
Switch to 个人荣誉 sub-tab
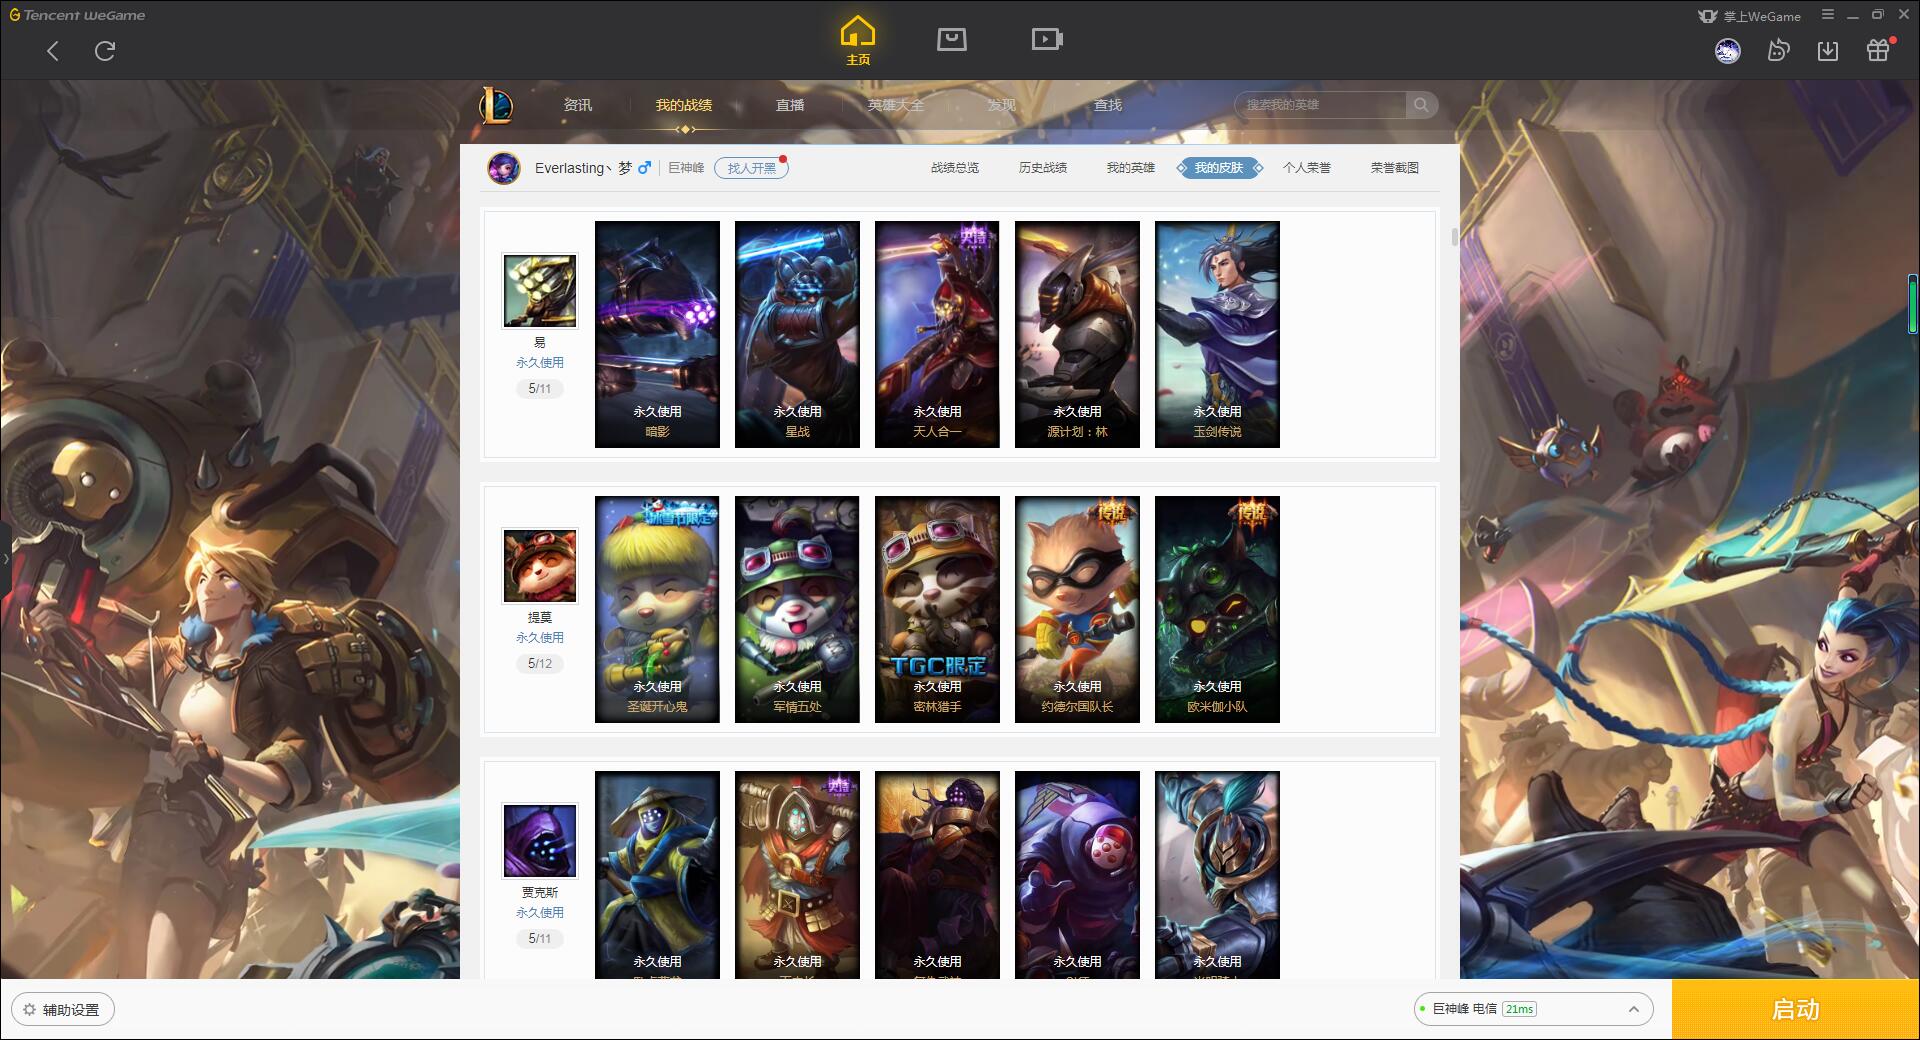coord(1307,168)
